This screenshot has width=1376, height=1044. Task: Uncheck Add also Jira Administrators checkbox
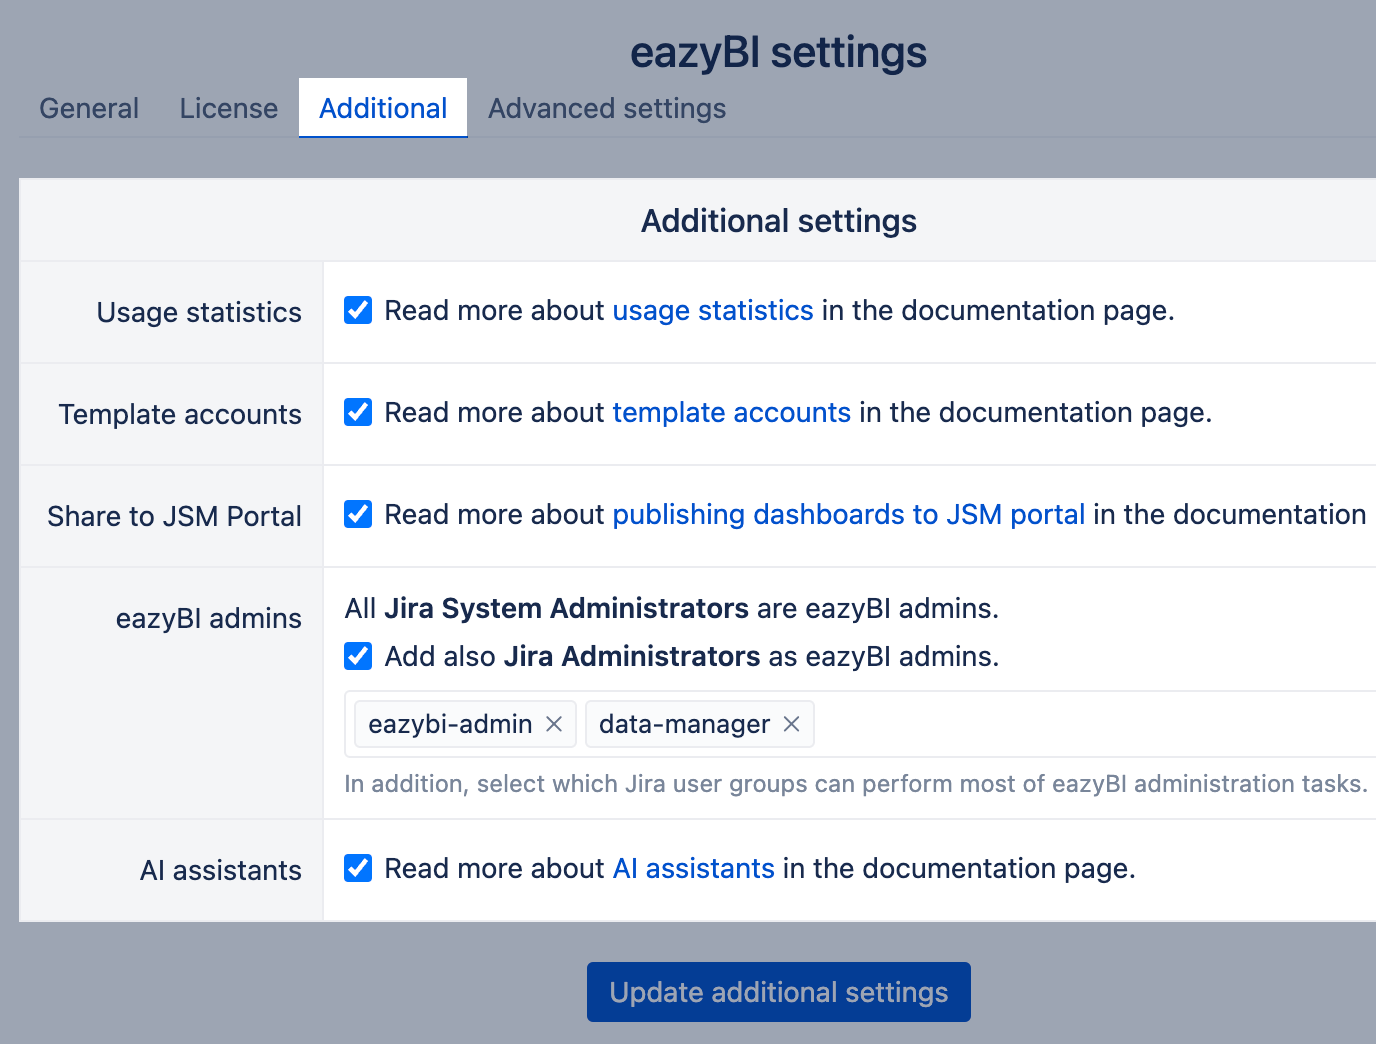click(358, 656)
